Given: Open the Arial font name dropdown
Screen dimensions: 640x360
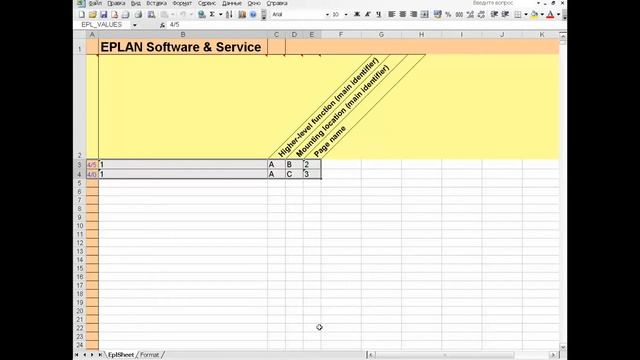Looking at the screenshot, I should click(x=327, y=15).
